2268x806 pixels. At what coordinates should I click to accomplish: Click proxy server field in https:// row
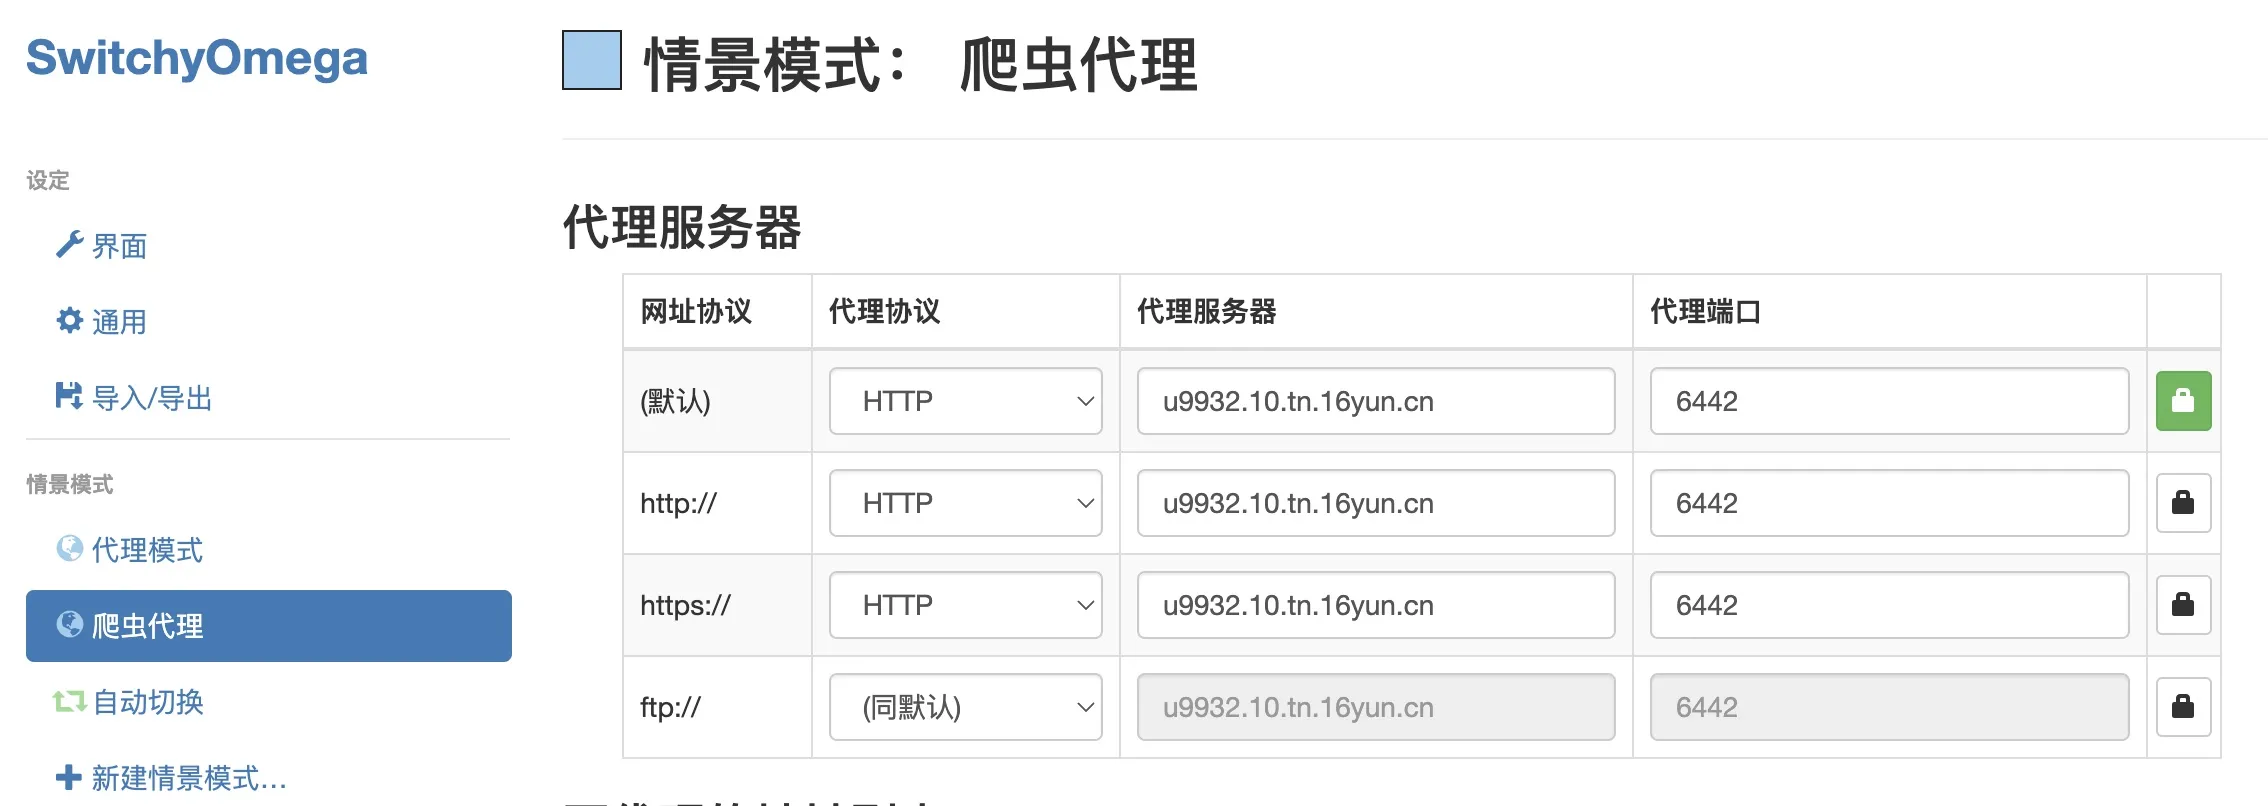pos(1376,605)
